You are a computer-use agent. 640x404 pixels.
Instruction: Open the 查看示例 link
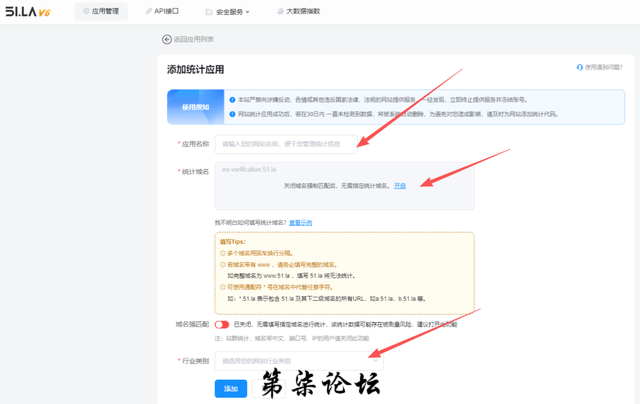pos(300,222)
